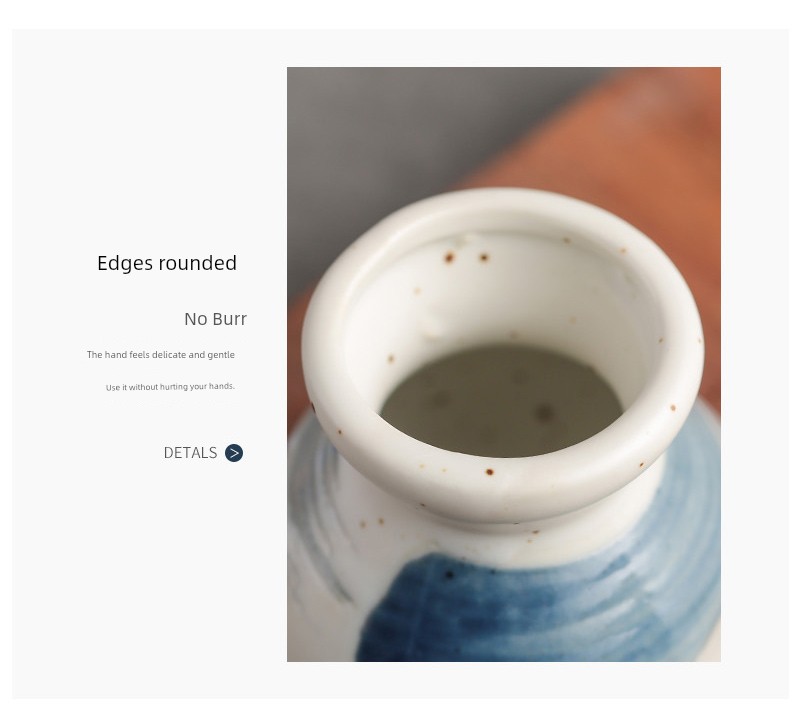
Task: Click the word 'Burr' in the subtitle
Action: [x=229, y=319]
